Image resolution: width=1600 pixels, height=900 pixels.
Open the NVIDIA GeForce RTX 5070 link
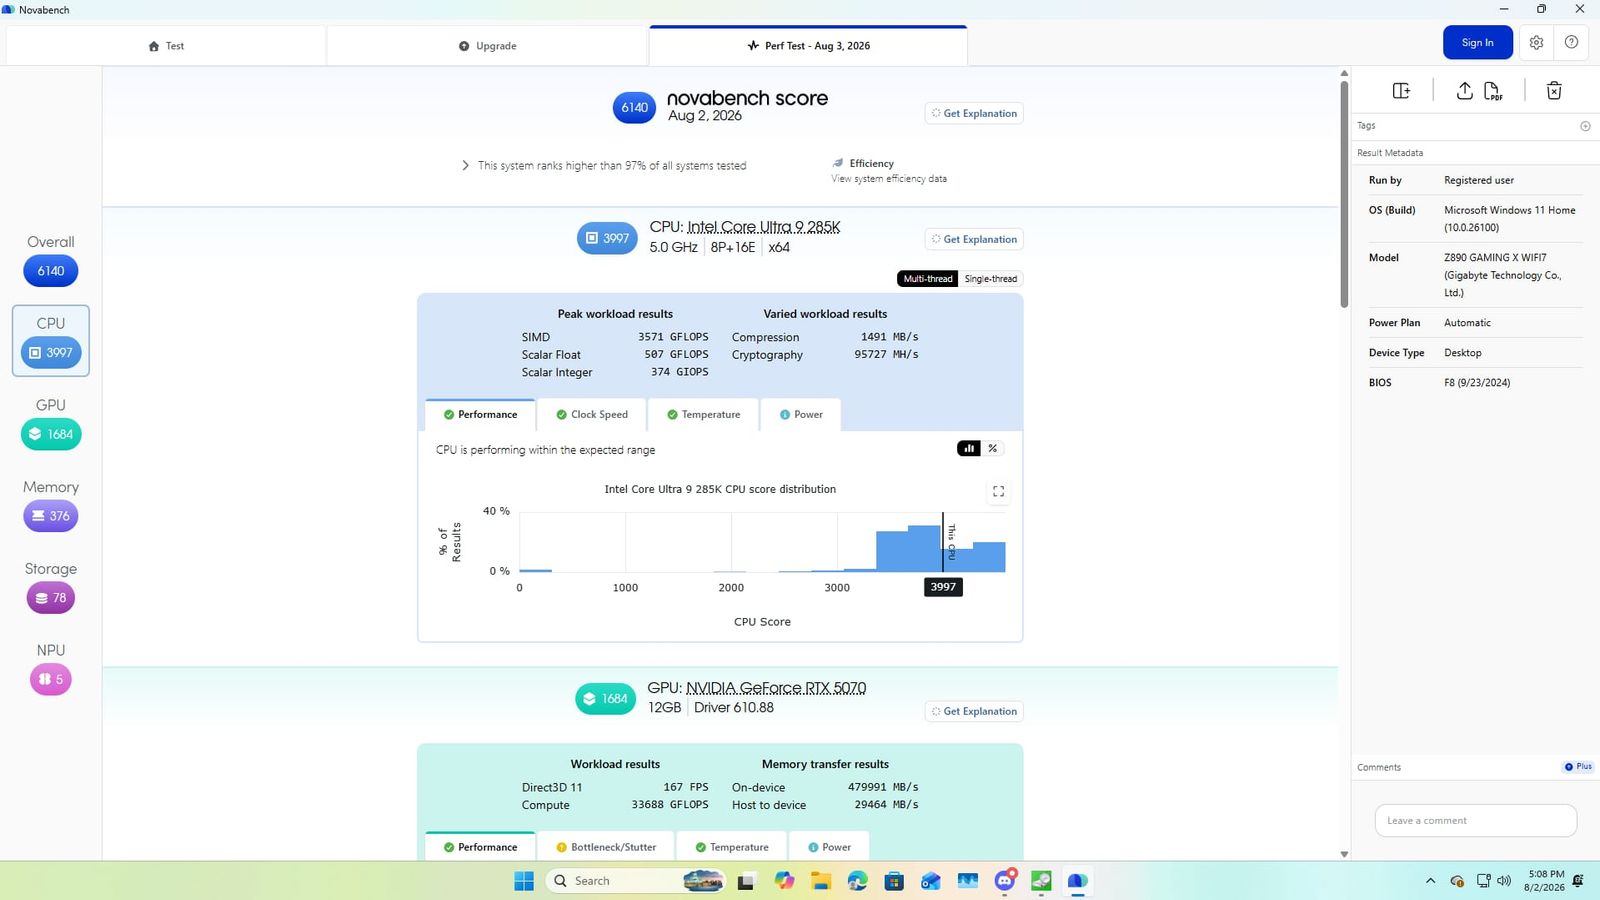pyautogui.click(x=776, y=688)
